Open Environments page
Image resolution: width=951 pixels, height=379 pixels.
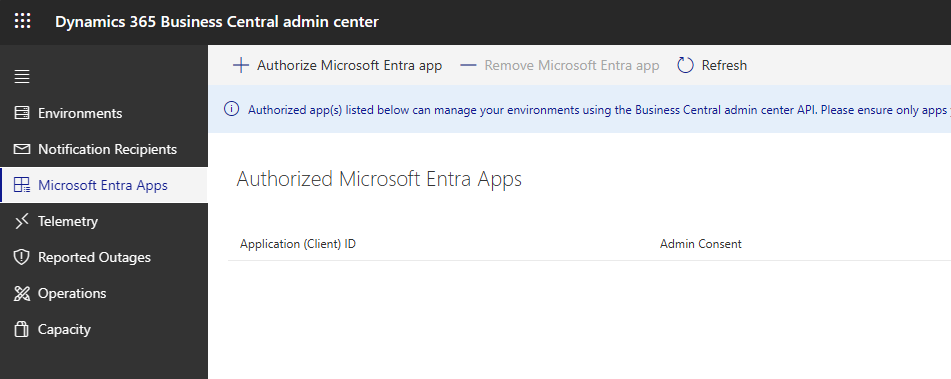(104, 113)
